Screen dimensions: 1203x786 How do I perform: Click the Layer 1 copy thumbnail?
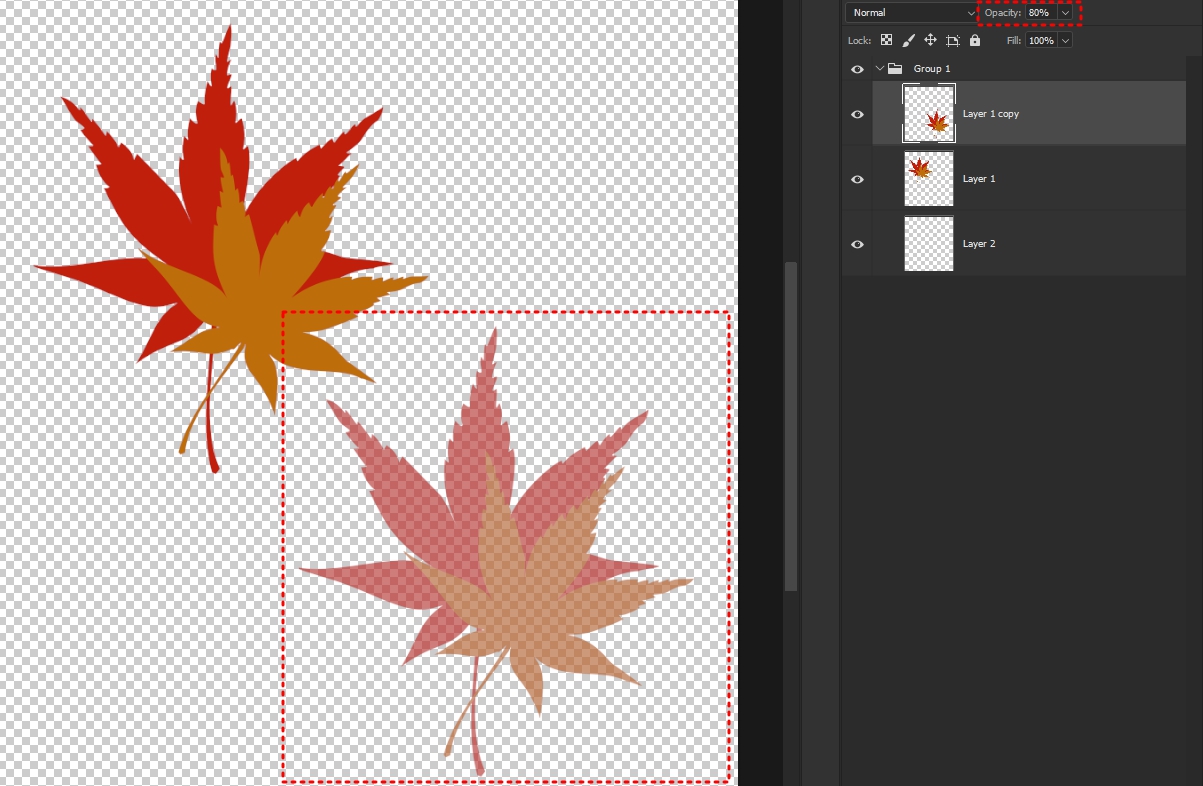pyautogui.click(x=929, y=114)
